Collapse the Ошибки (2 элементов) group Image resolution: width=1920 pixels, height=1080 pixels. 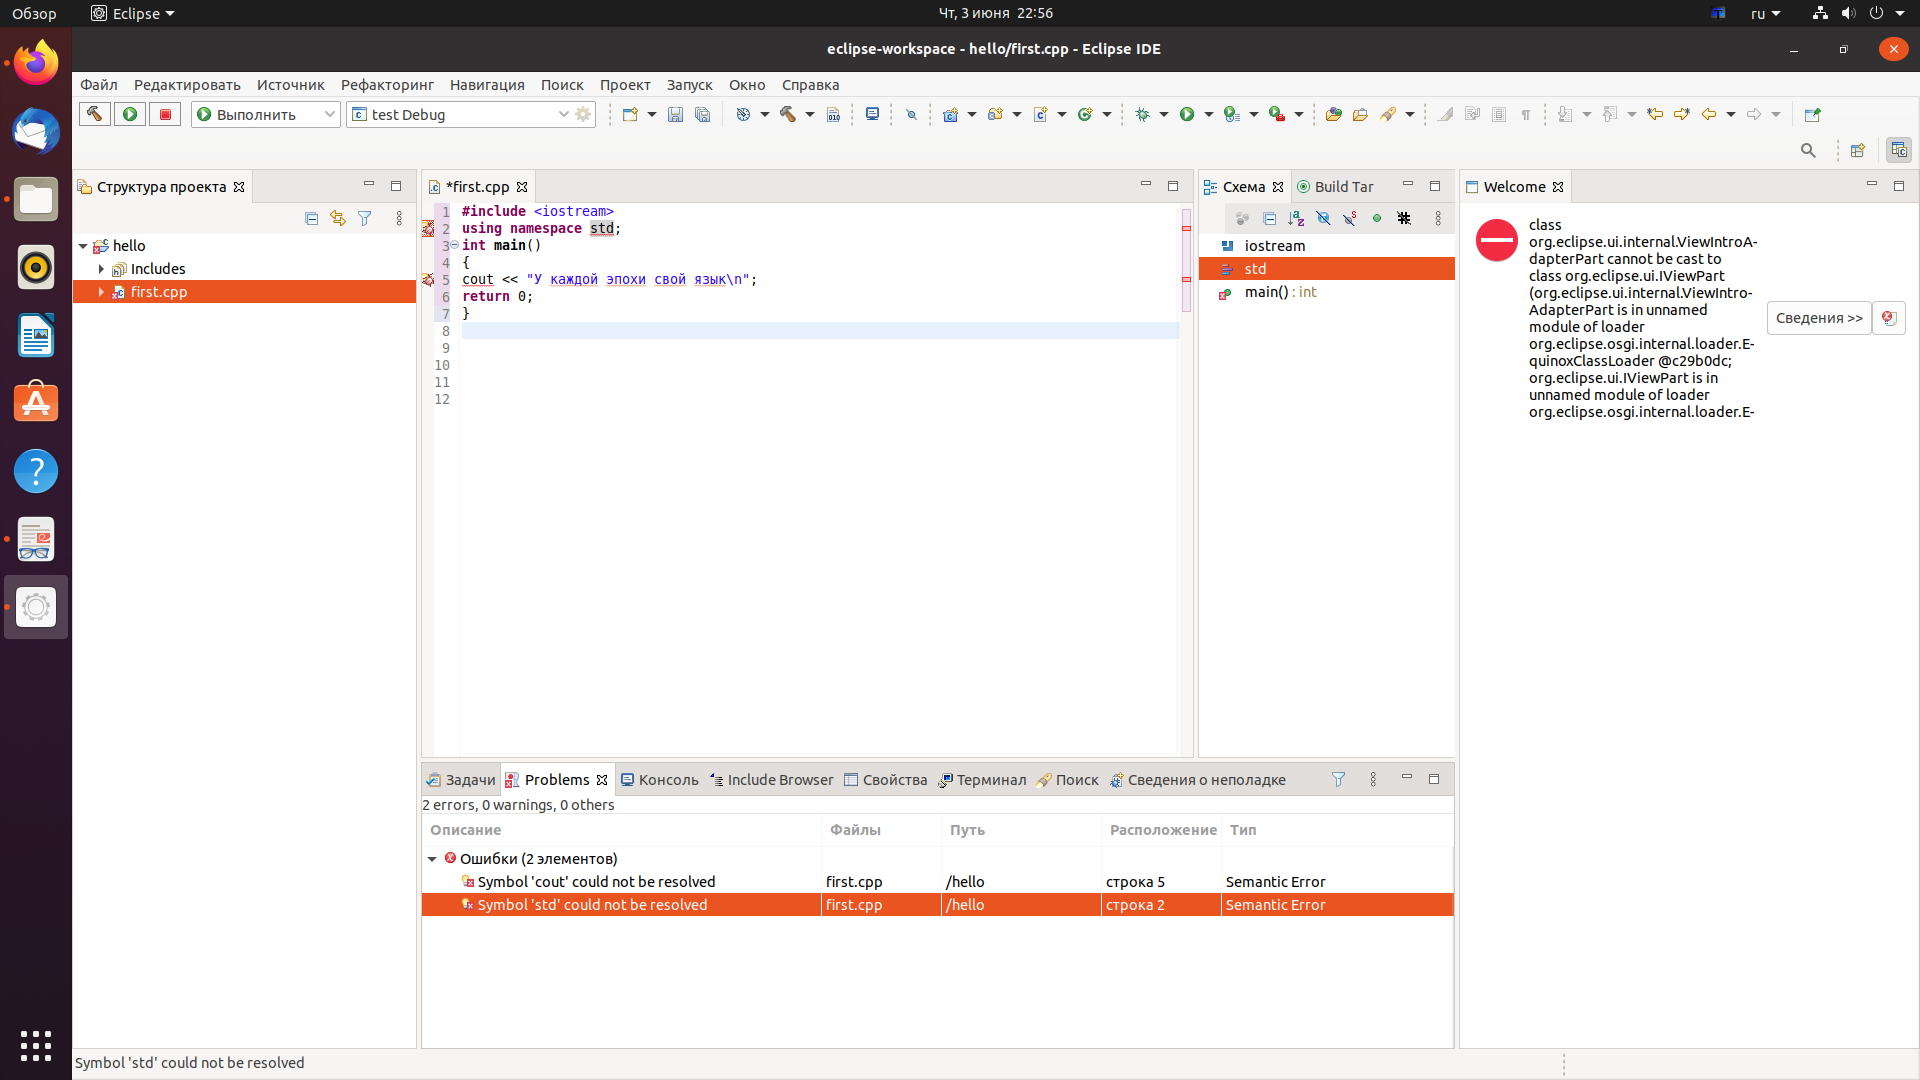pyautogui.click(x=432, y=859)
